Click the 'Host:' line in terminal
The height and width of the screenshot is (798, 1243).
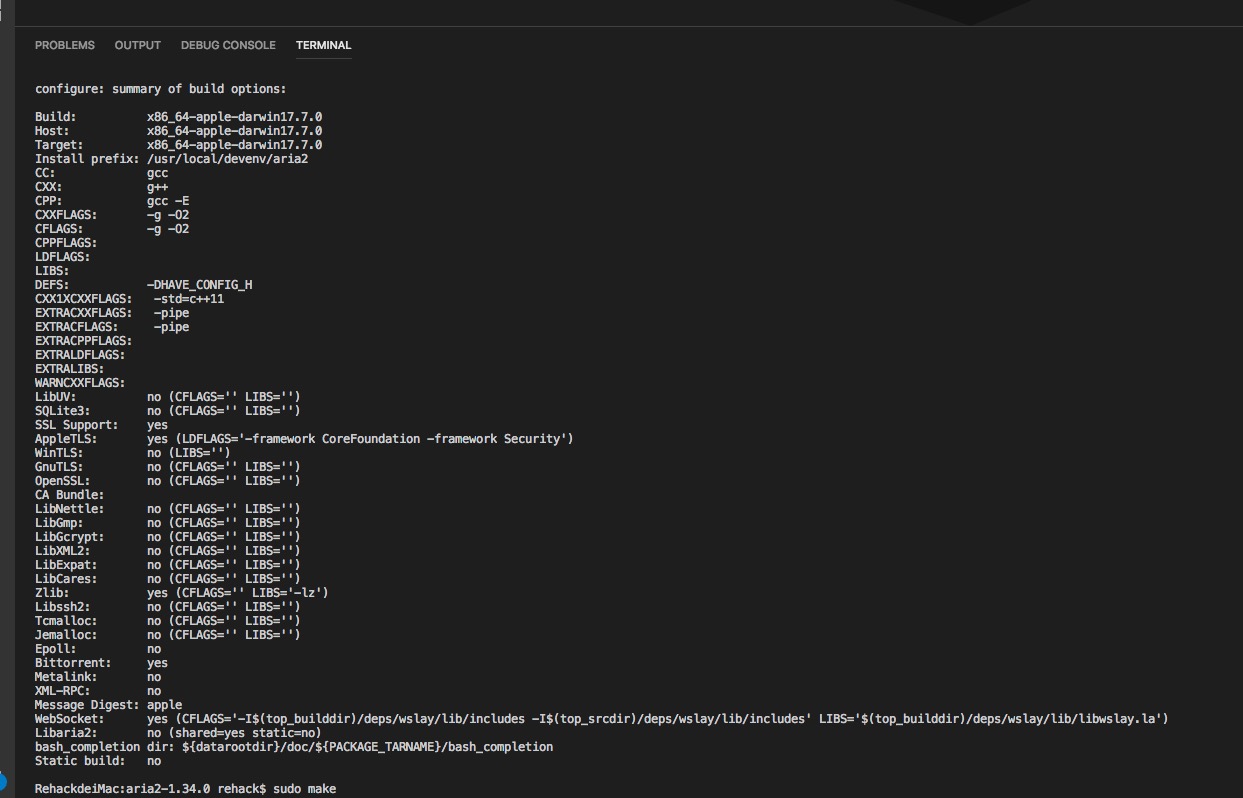pyautogui.click(x=179, y=131)
